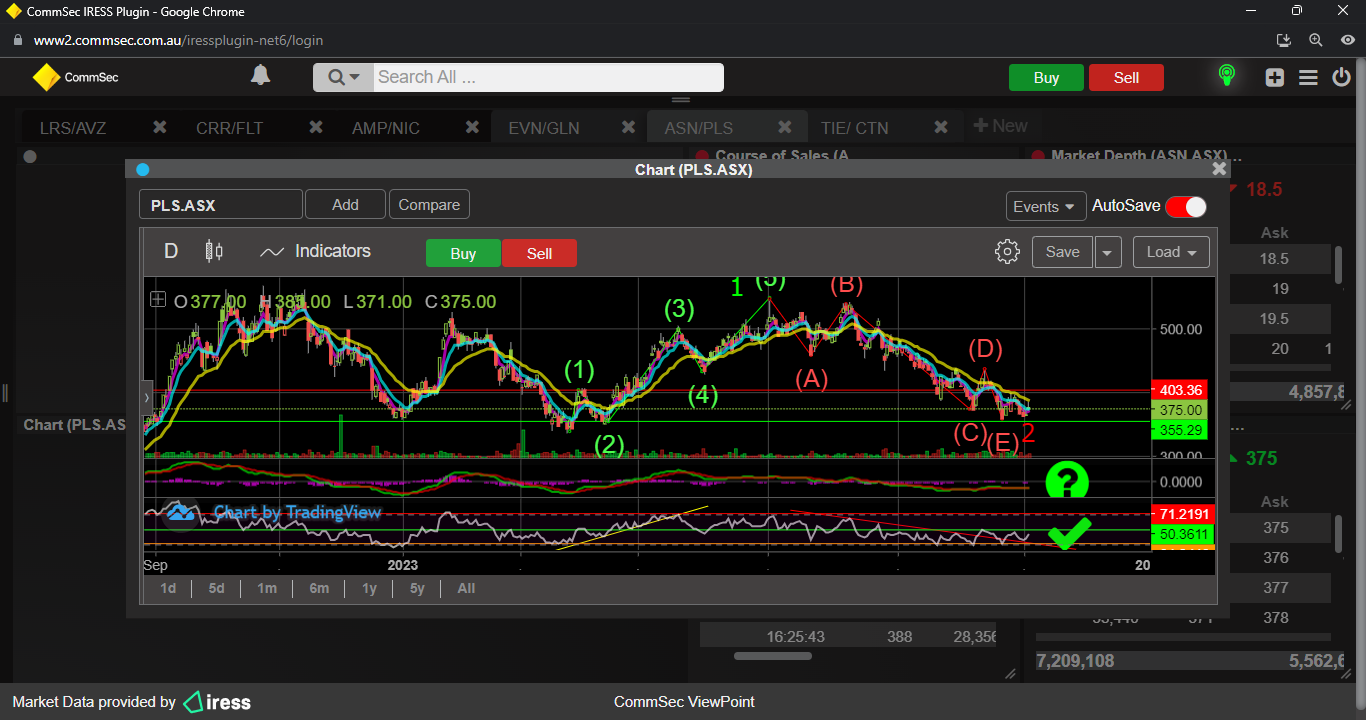Click the 71.2191 indicator value label

pyautogui.click(x=1184, y=513)
